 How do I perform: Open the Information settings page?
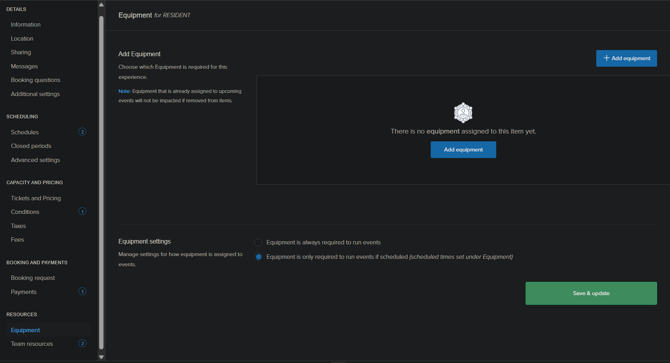[x=26, y=24]
